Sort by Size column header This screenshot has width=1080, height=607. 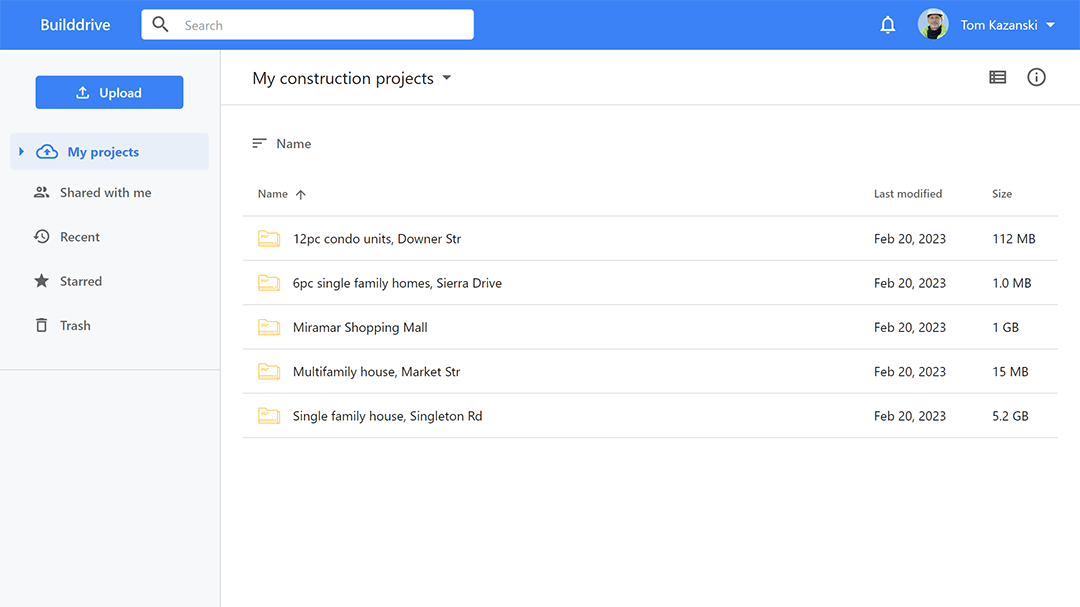pyautogui.click(x=1001, y=194)
